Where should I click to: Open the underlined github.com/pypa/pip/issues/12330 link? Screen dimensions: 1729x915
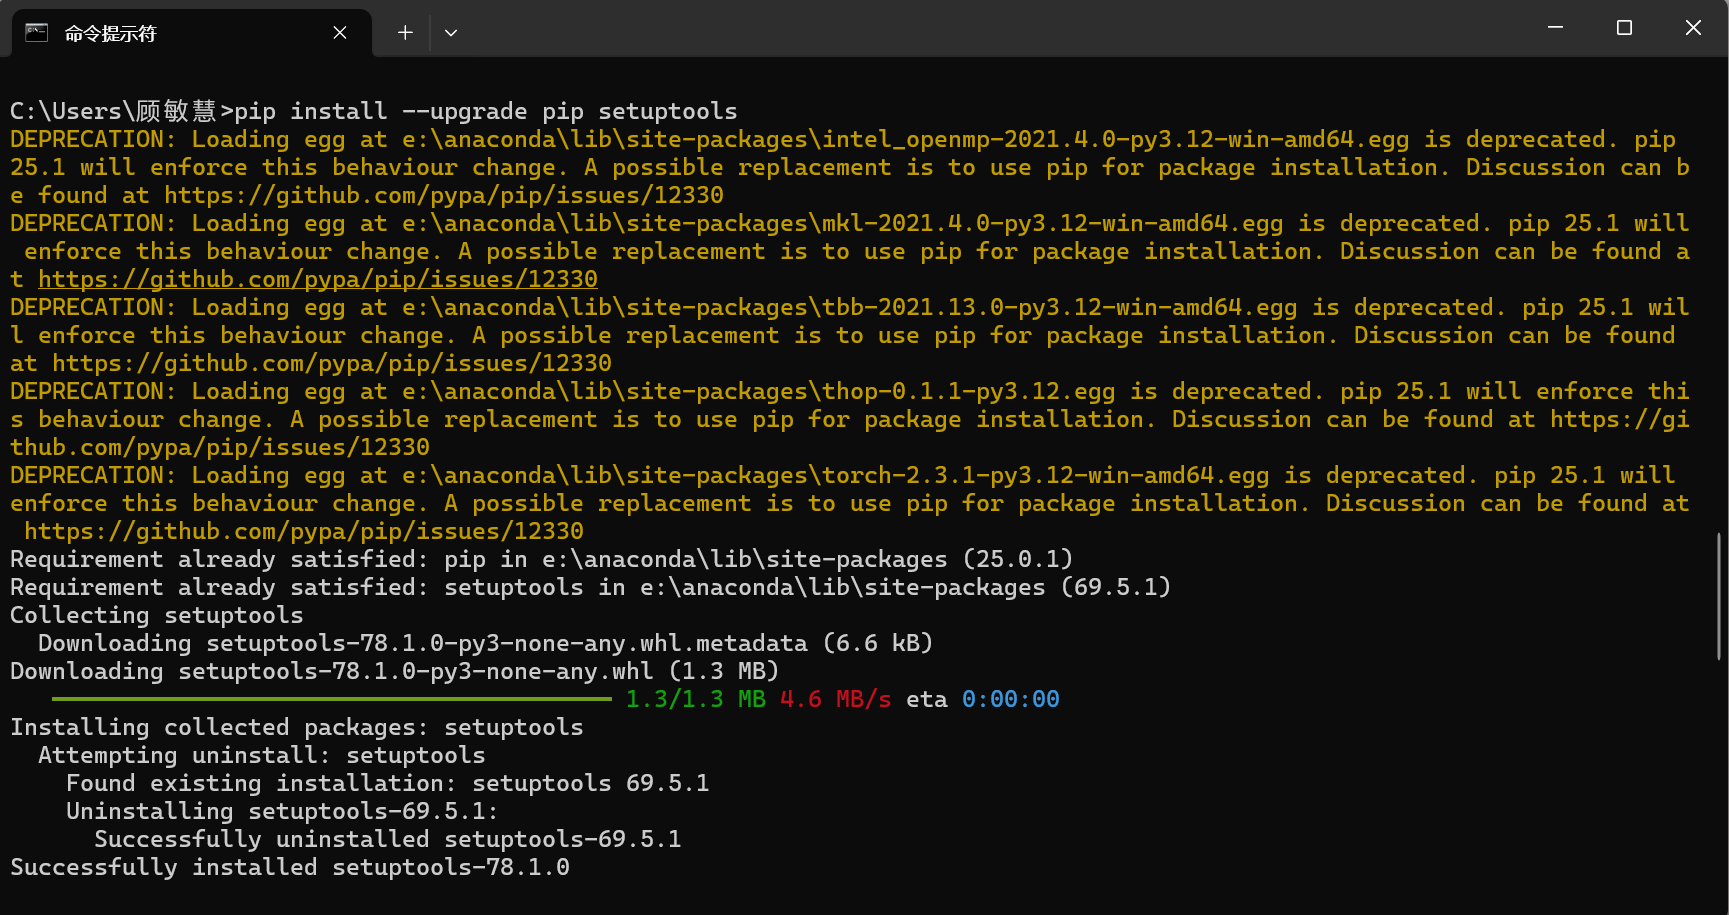click(316, 279)
